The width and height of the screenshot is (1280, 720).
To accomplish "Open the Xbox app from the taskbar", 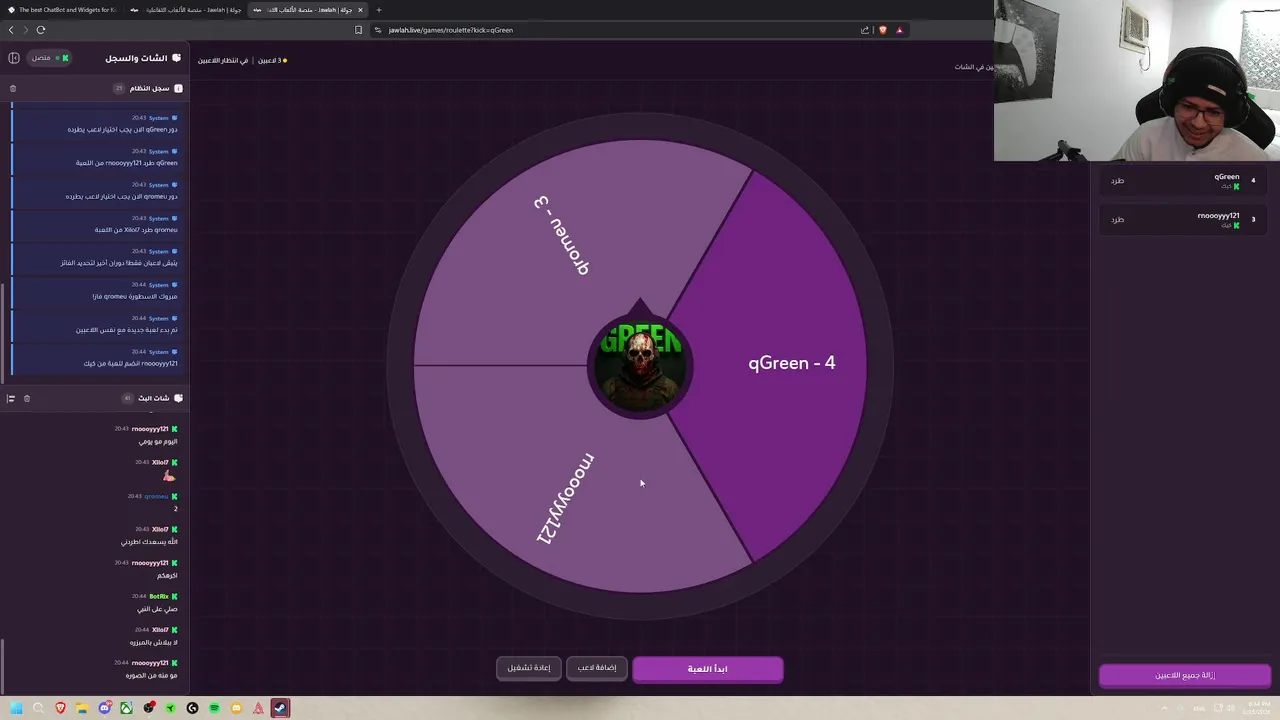I will coord(126,708).
